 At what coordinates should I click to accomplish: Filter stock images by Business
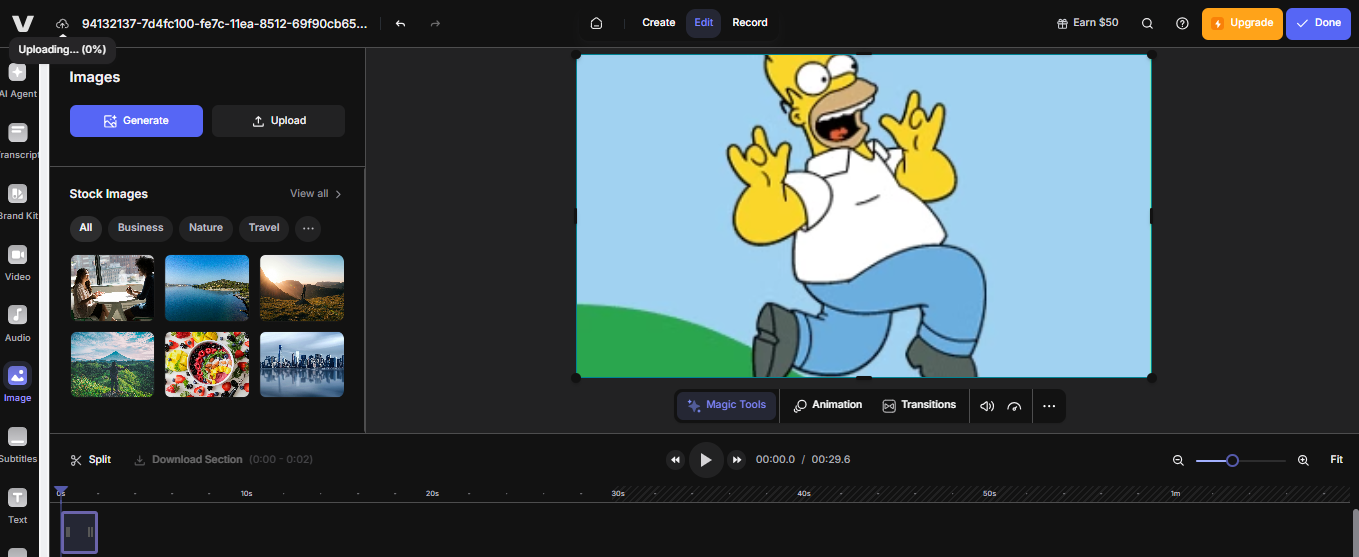(140, 228)
